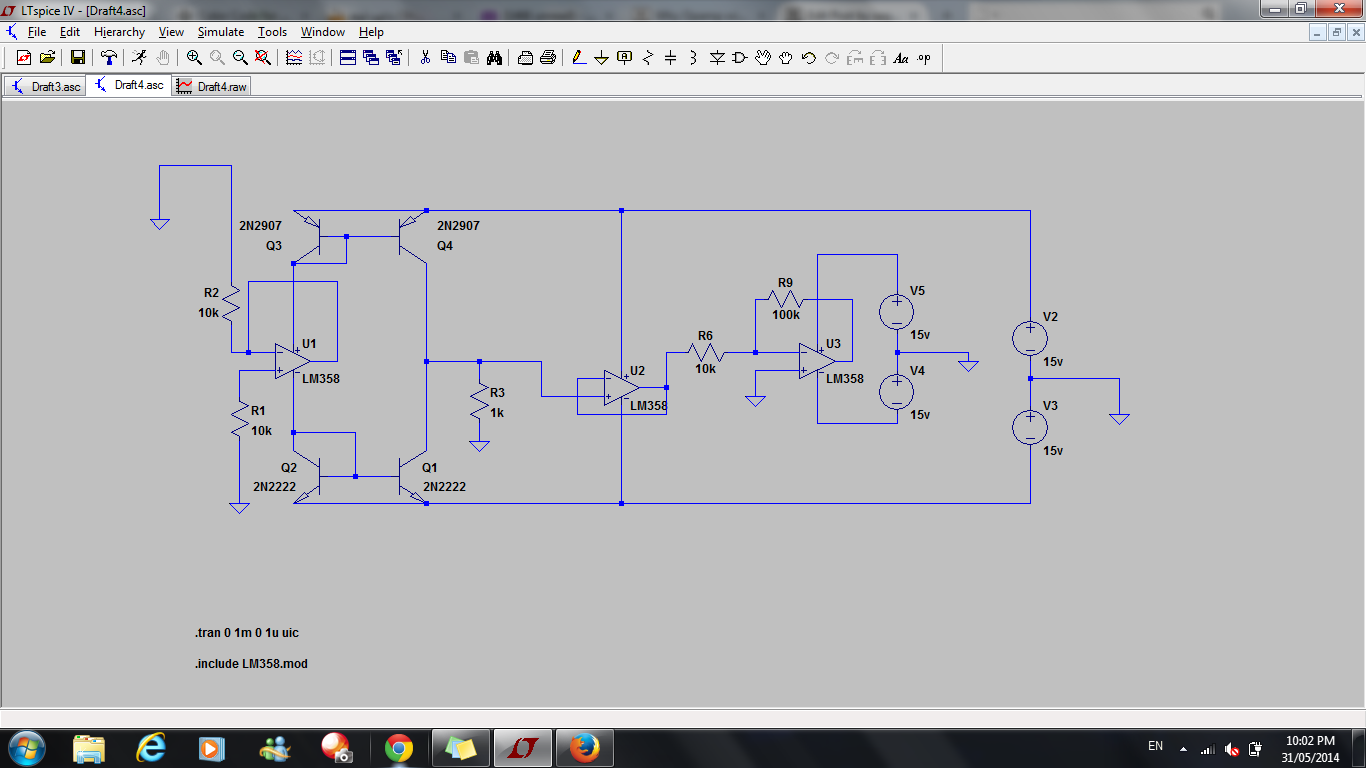Click the New Schematic toolbar icon
Screen dimensions: 1366x768
click(x=24, y=58)
